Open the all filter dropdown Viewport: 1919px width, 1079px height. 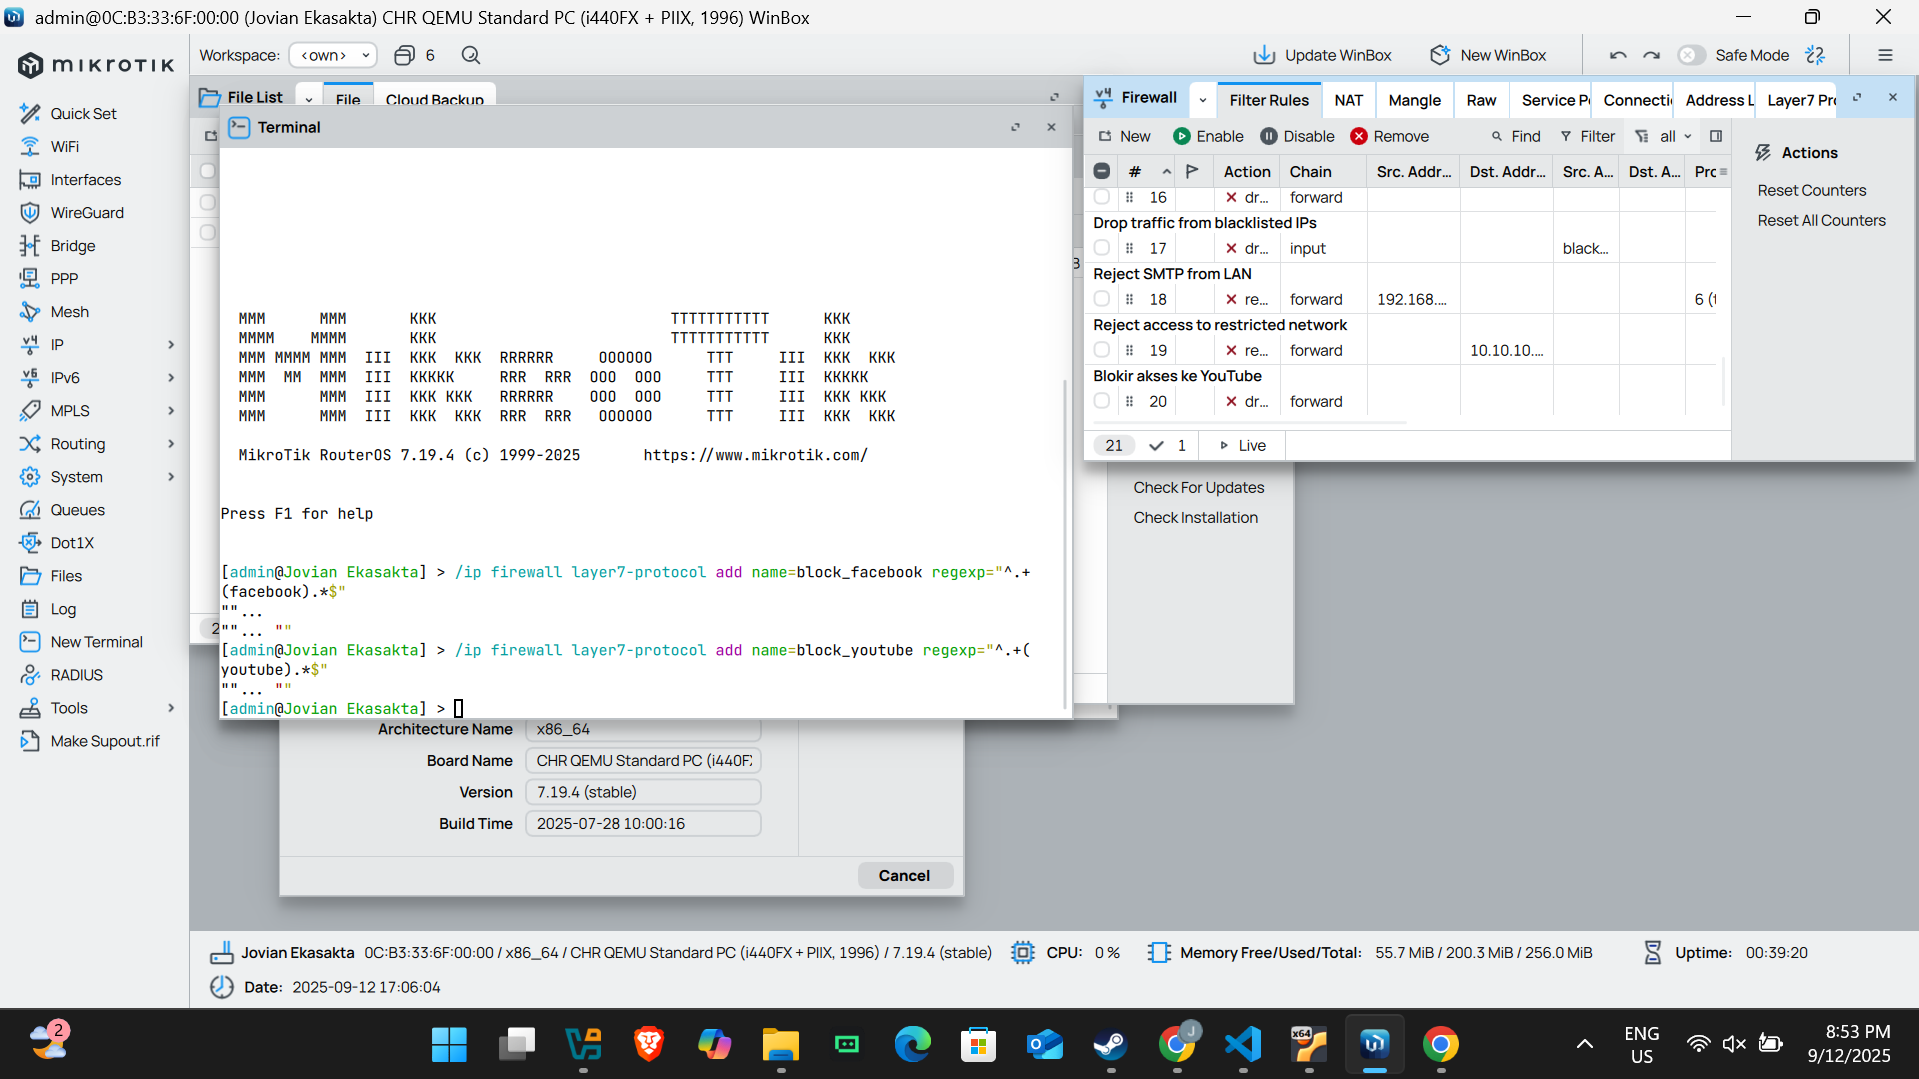point(1675,136)
